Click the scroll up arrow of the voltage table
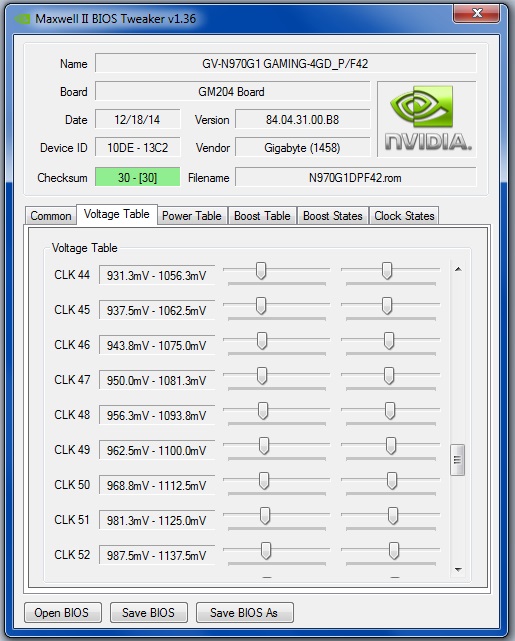The width and height of the screenshot is (515, 641). (458, 269)
